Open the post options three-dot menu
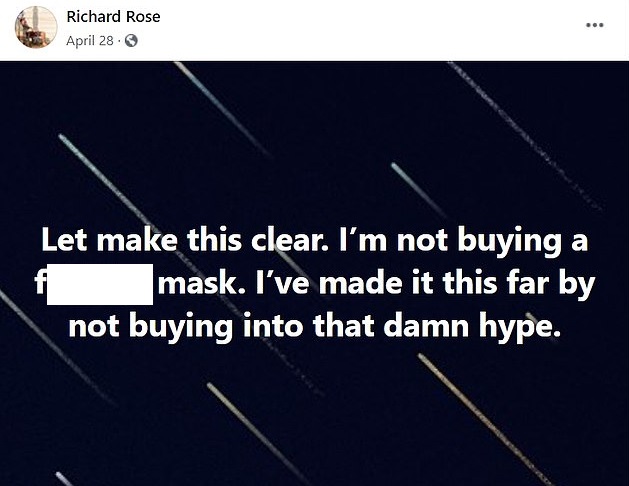The width and height of the screenshot is (629, 486). click(595, 25)
